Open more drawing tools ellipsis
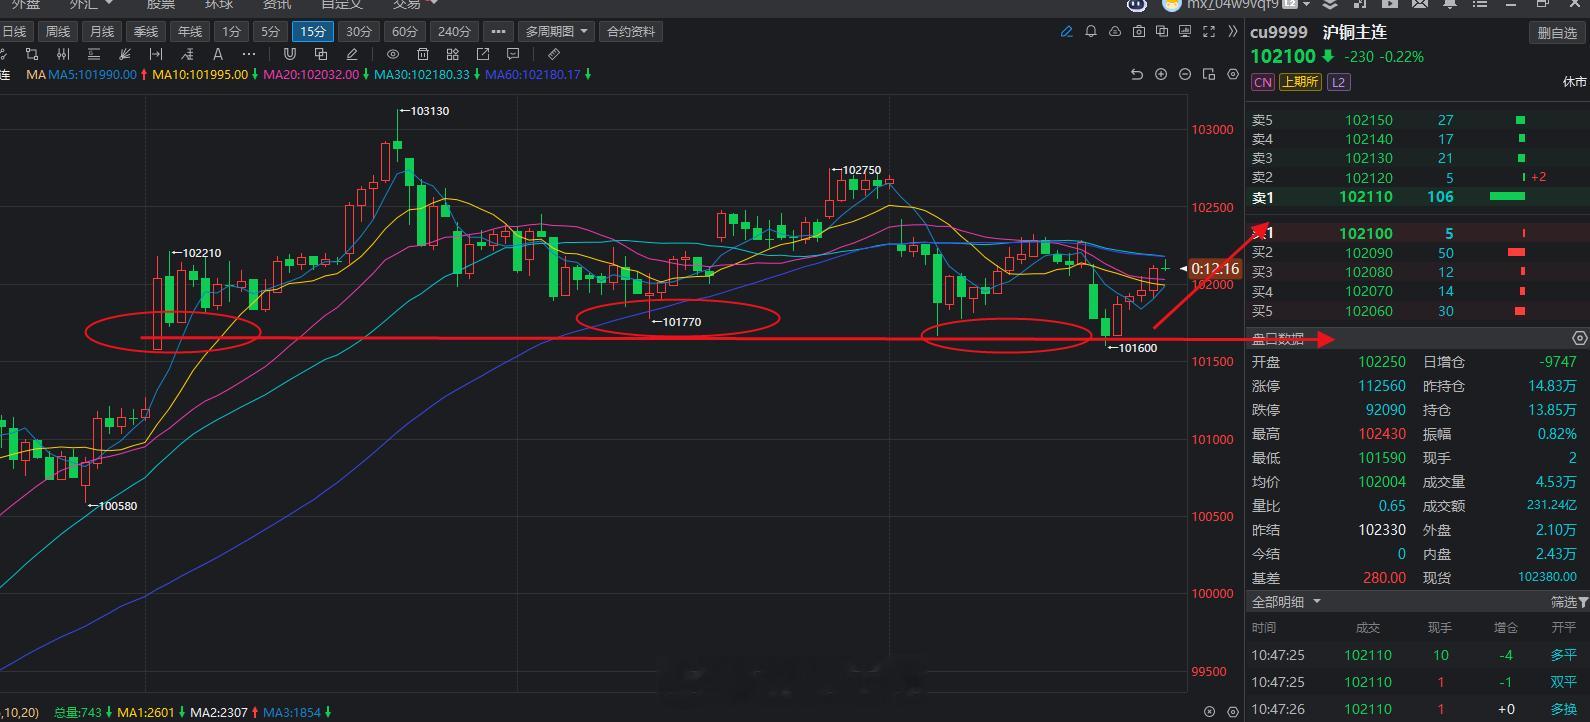 248,54
